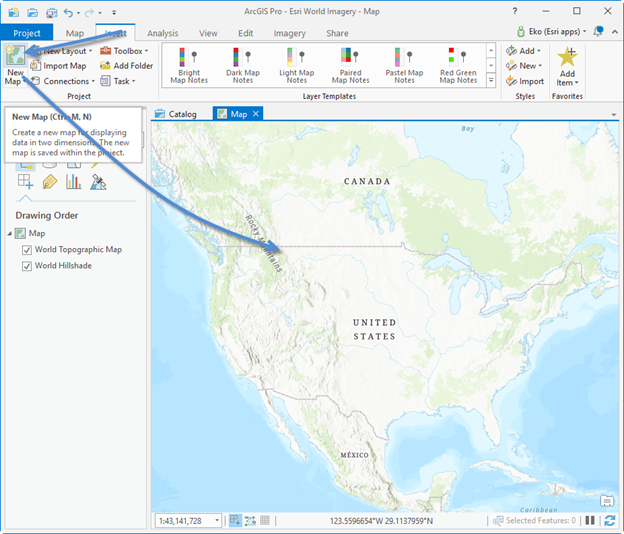Customize quick access toolbar dropdown
This screenshot has width=624, height=534.
point(114,13)
